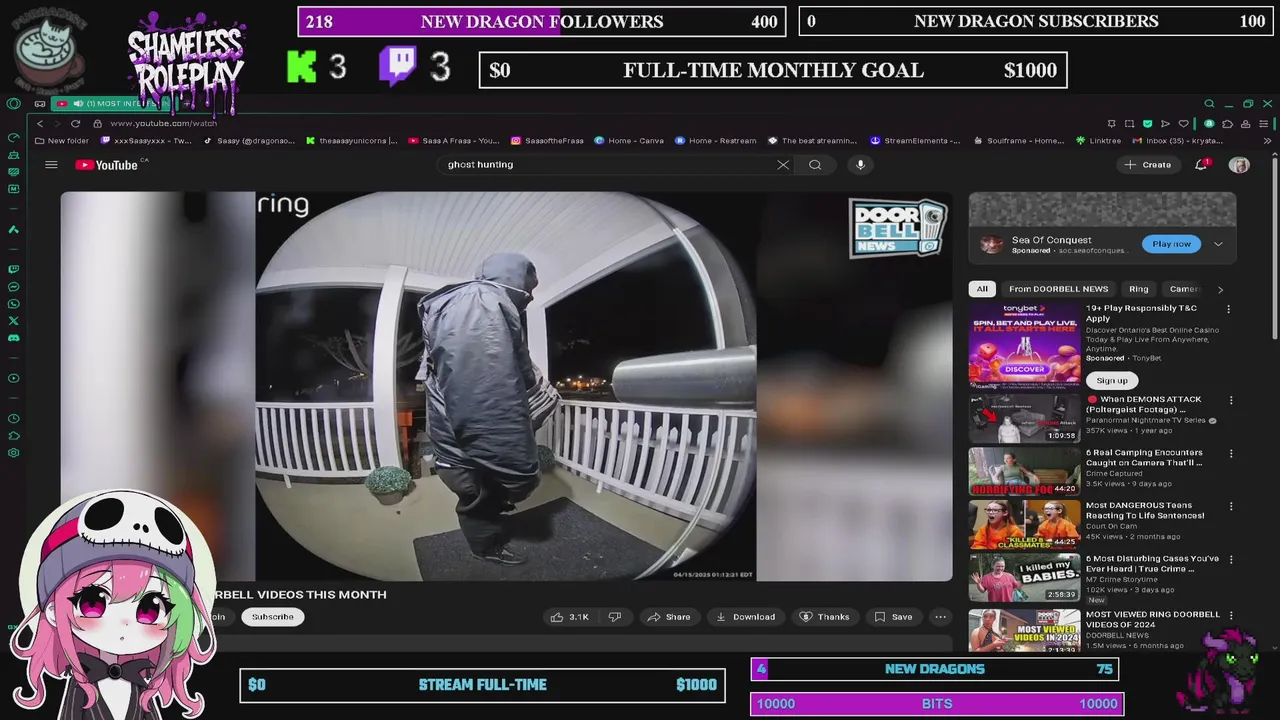Open the StreamElements bookmark

coord(916,141)
